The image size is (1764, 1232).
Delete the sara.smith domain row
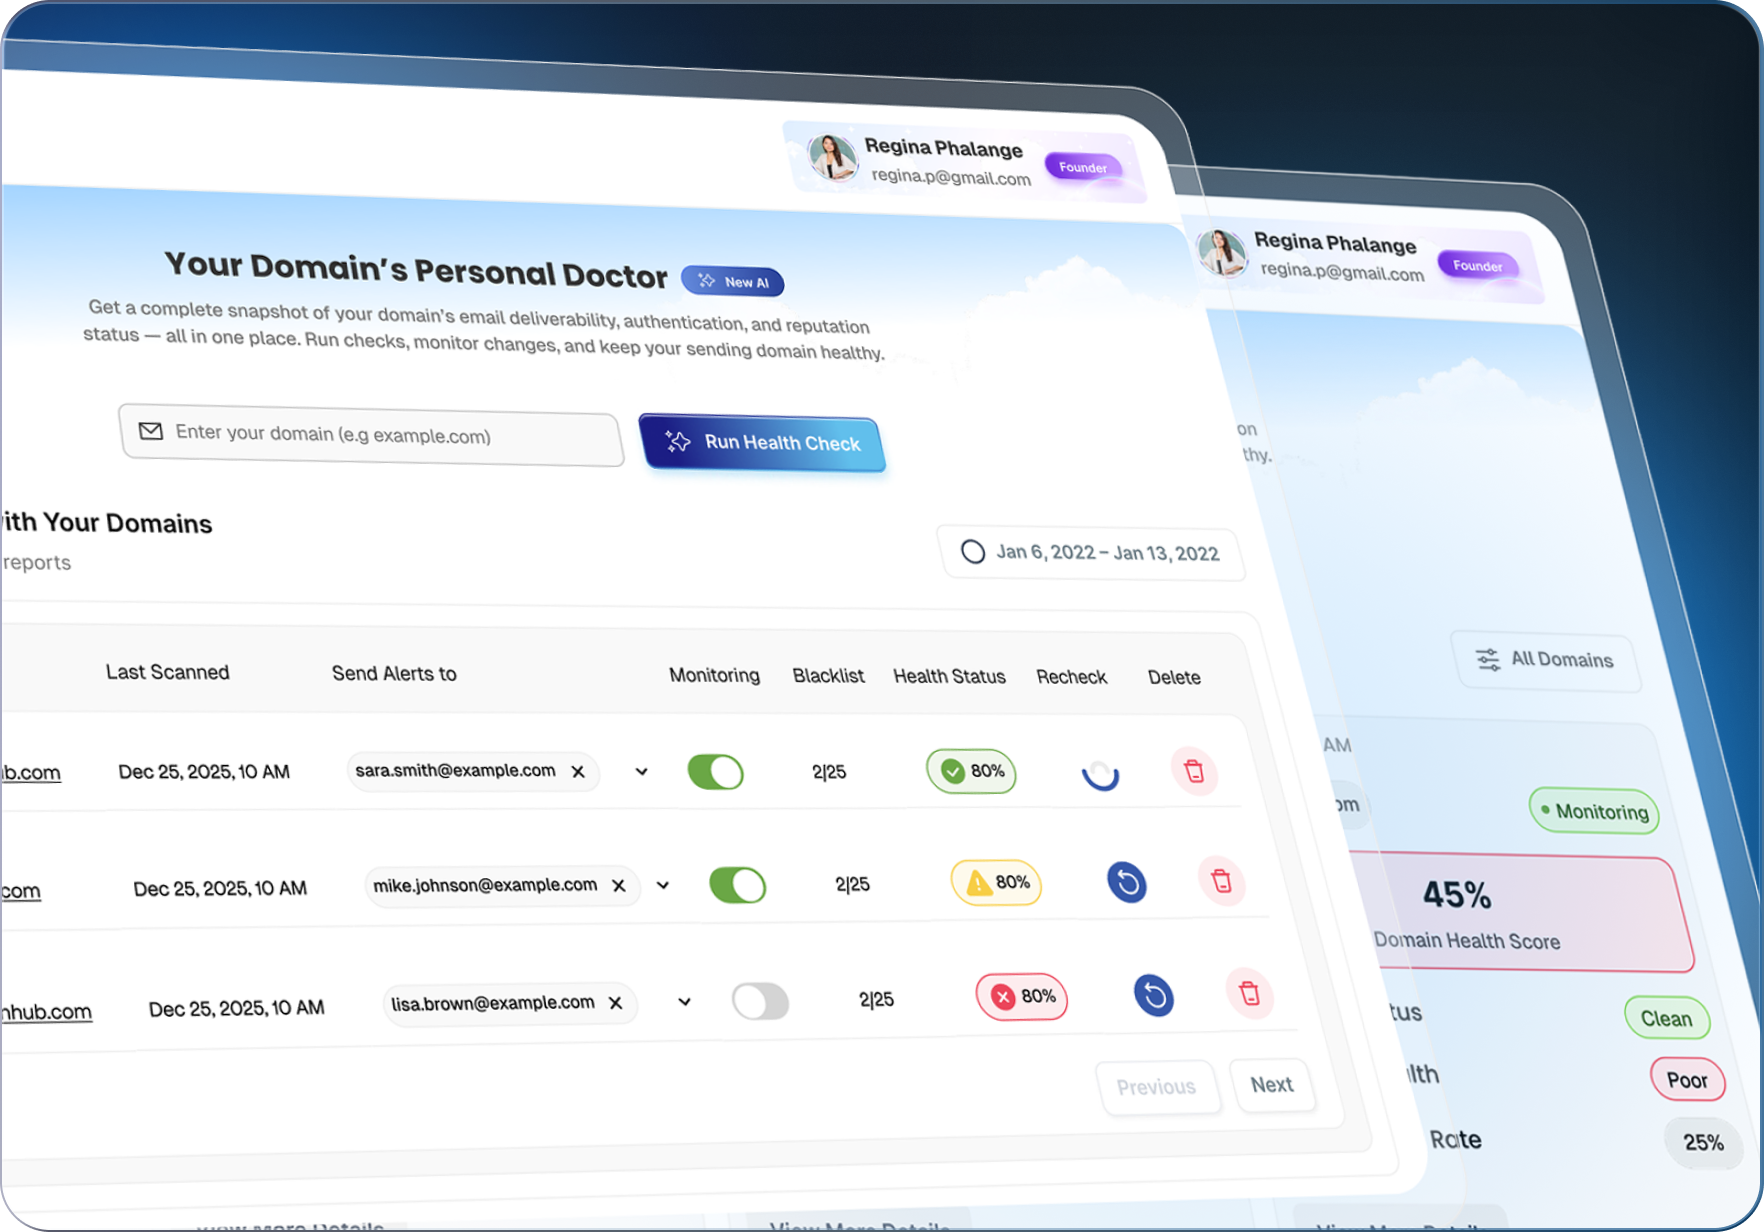(x=1194, y=771)
